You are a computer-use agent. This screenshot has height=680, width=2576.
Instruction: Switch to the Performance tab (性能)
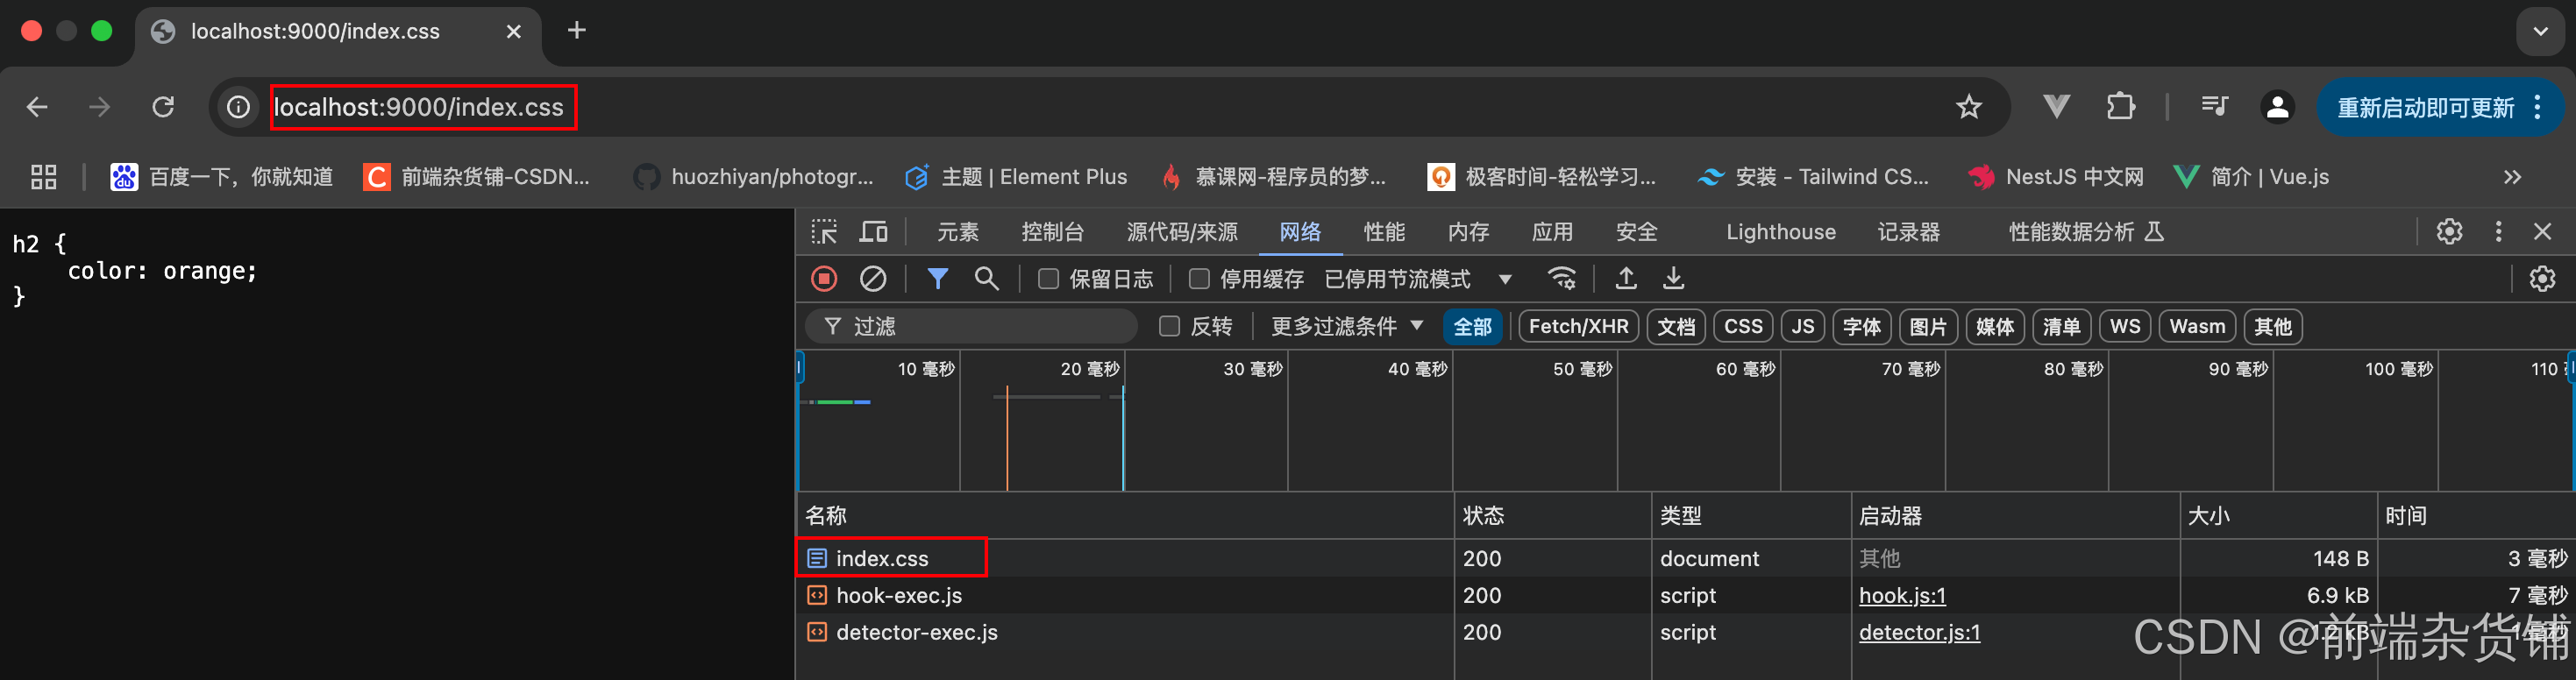tap(1384, 232)
